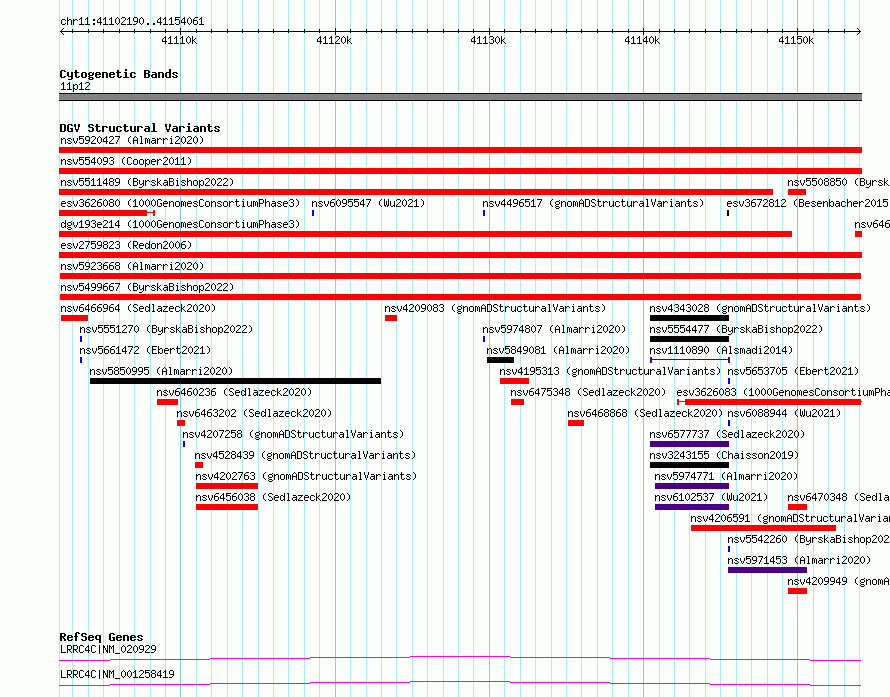
Task: Click the nsv5850995 (Almarri2020) label
Action: pos(161,371)
